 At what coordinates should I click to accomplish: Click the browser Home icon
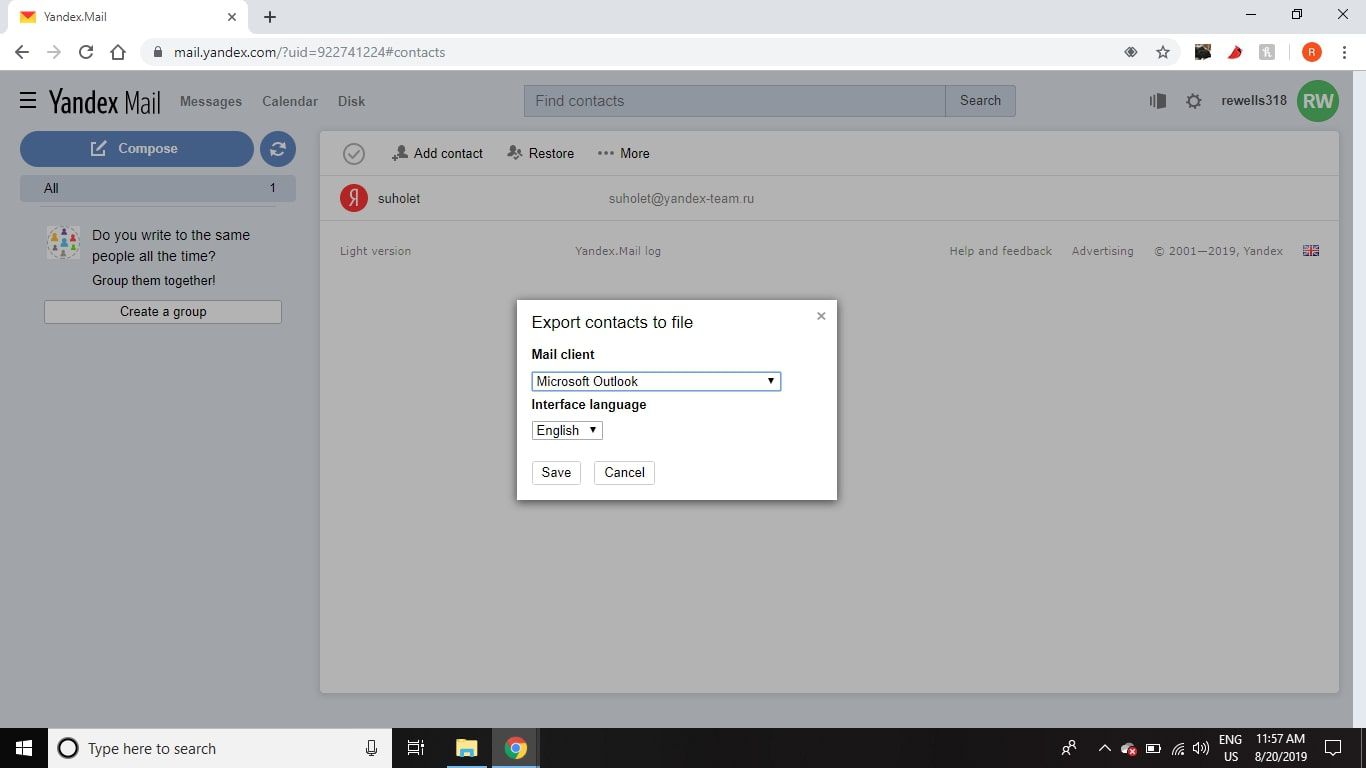click(118, 52)
